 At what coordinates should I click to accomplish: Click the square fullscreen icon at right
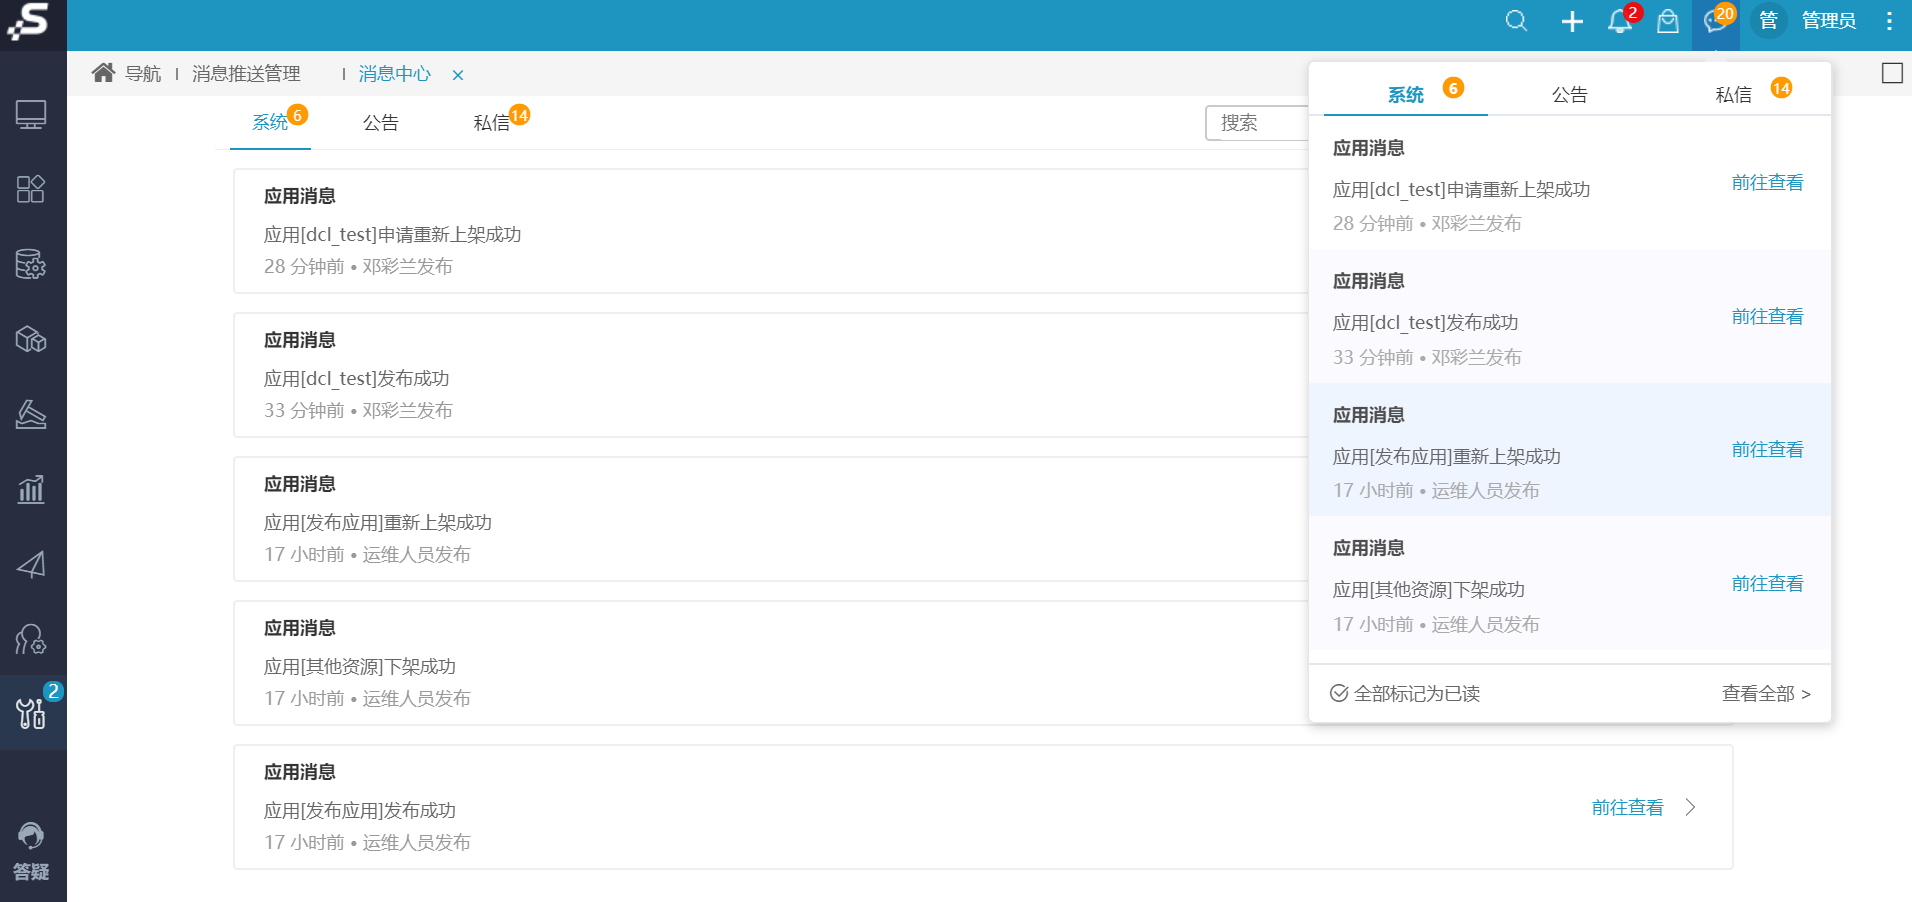[1892, 73]
